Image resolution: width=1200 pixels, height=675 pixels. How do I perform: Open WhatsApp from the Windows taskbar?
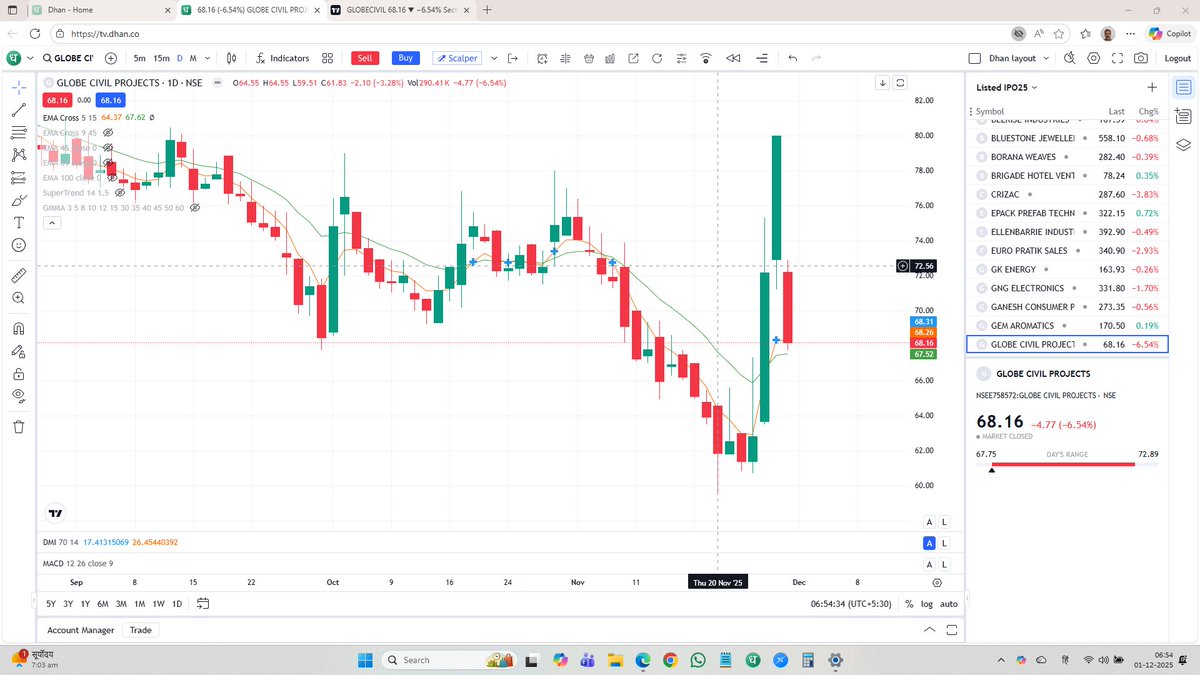[697, 660]
